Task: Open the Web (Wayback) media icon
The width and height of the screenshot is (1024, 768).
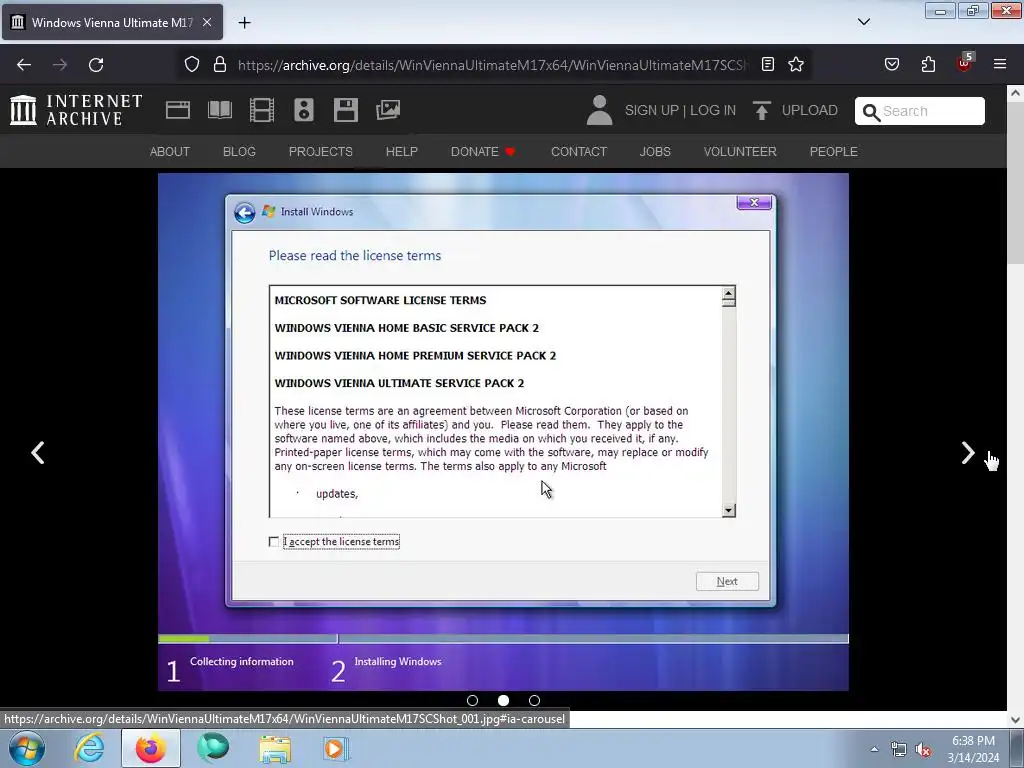Action: pos(178,110)
